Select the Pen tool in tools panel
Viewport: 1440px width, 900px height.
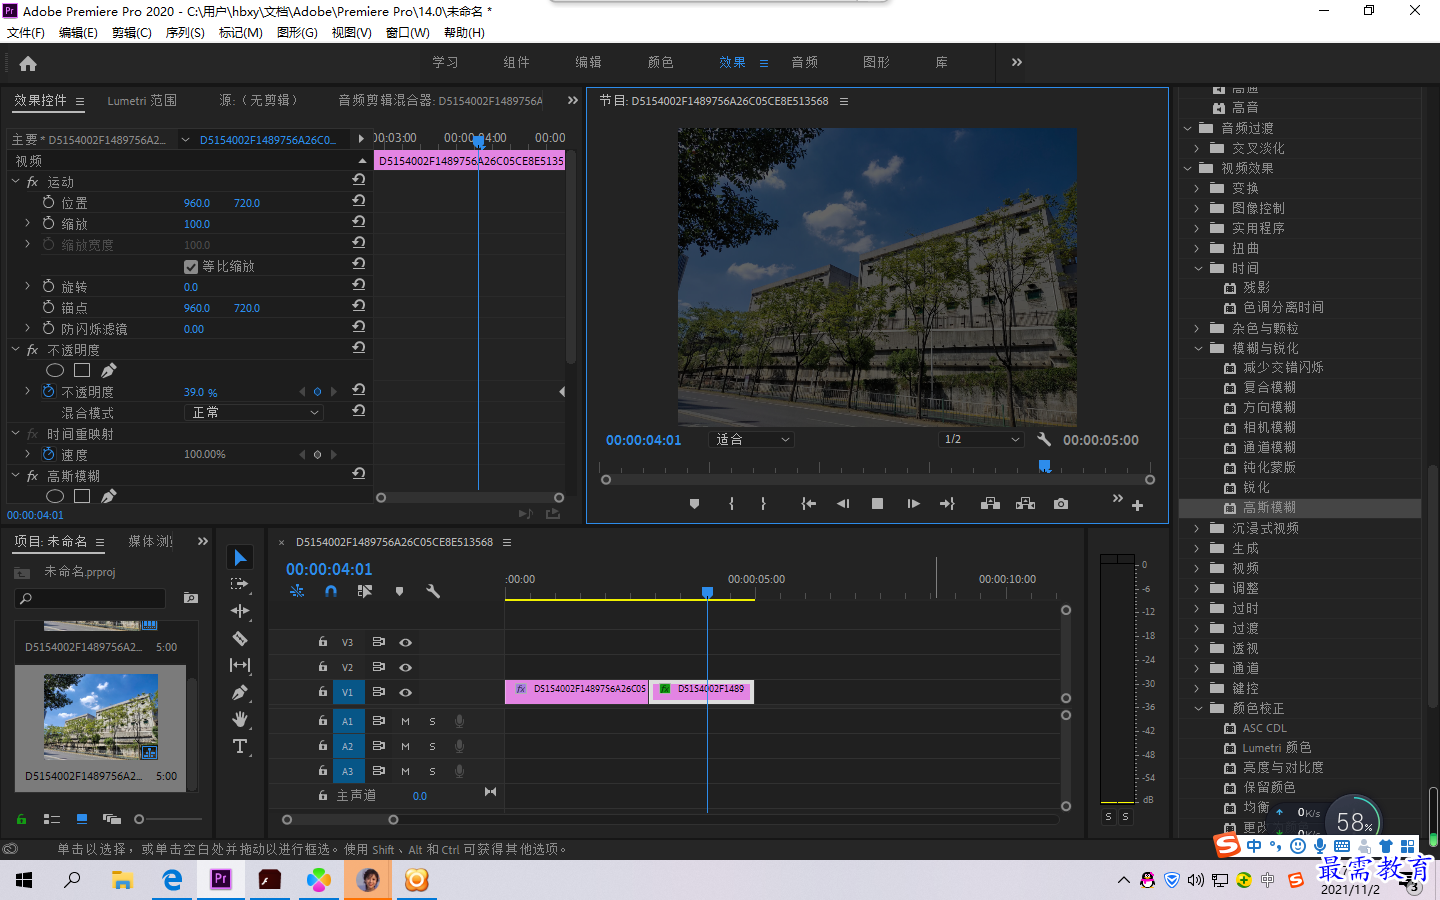click(240, 692)
